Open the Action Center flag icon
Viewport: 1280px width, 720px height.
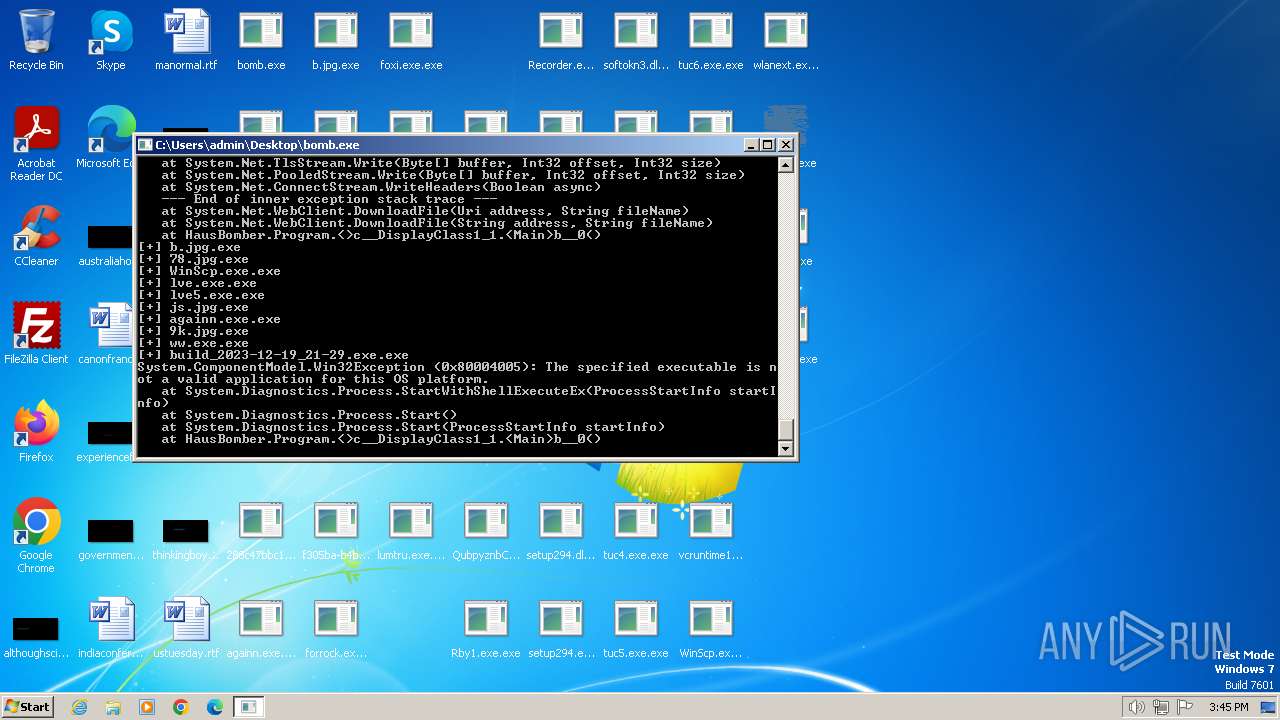tap(1185, 707)
